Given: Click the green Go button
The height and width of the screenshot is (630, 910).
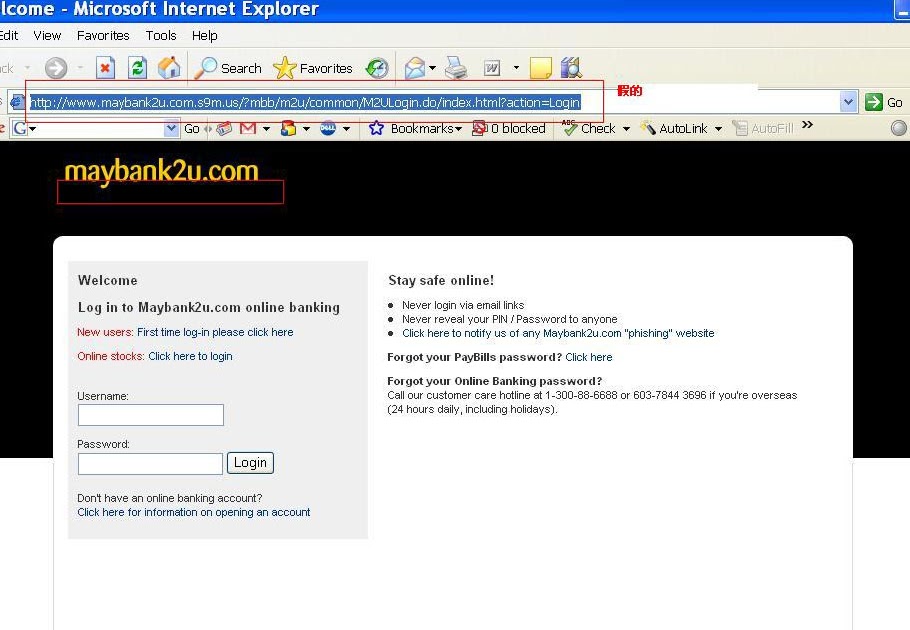Looking at the screenshot, I should click(883, 102).
